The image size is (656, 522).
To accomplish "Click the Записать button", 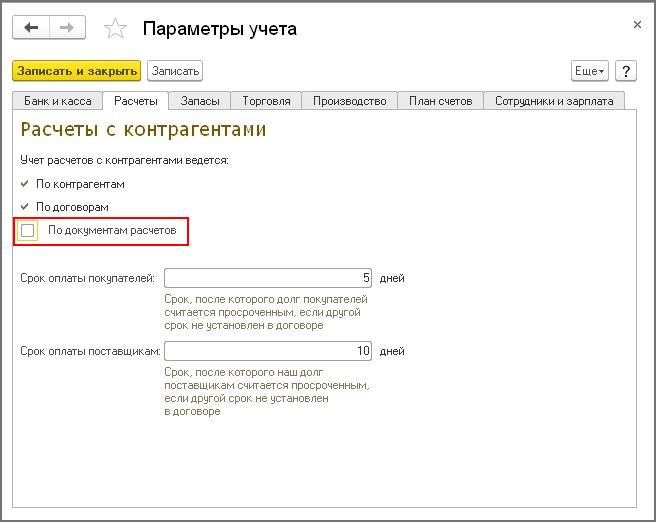I will [175, 70].
